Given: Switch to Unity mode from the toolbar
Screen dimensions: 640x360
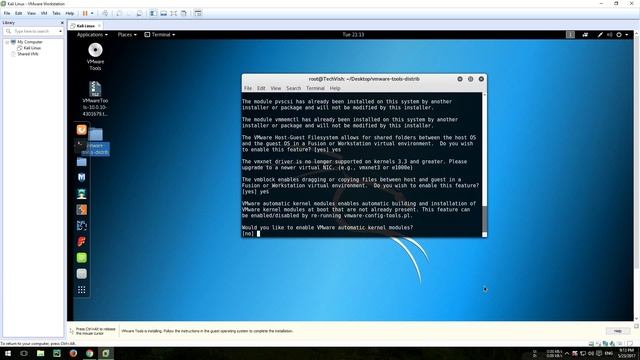Looking at the screenshot, I should 184,13.
